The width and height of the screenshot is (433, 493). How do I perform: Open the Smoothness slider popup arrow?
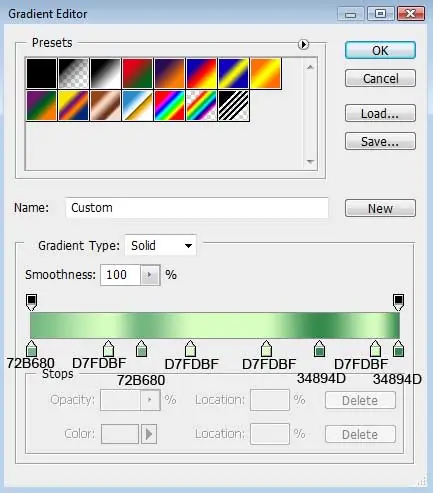(150, 275)
